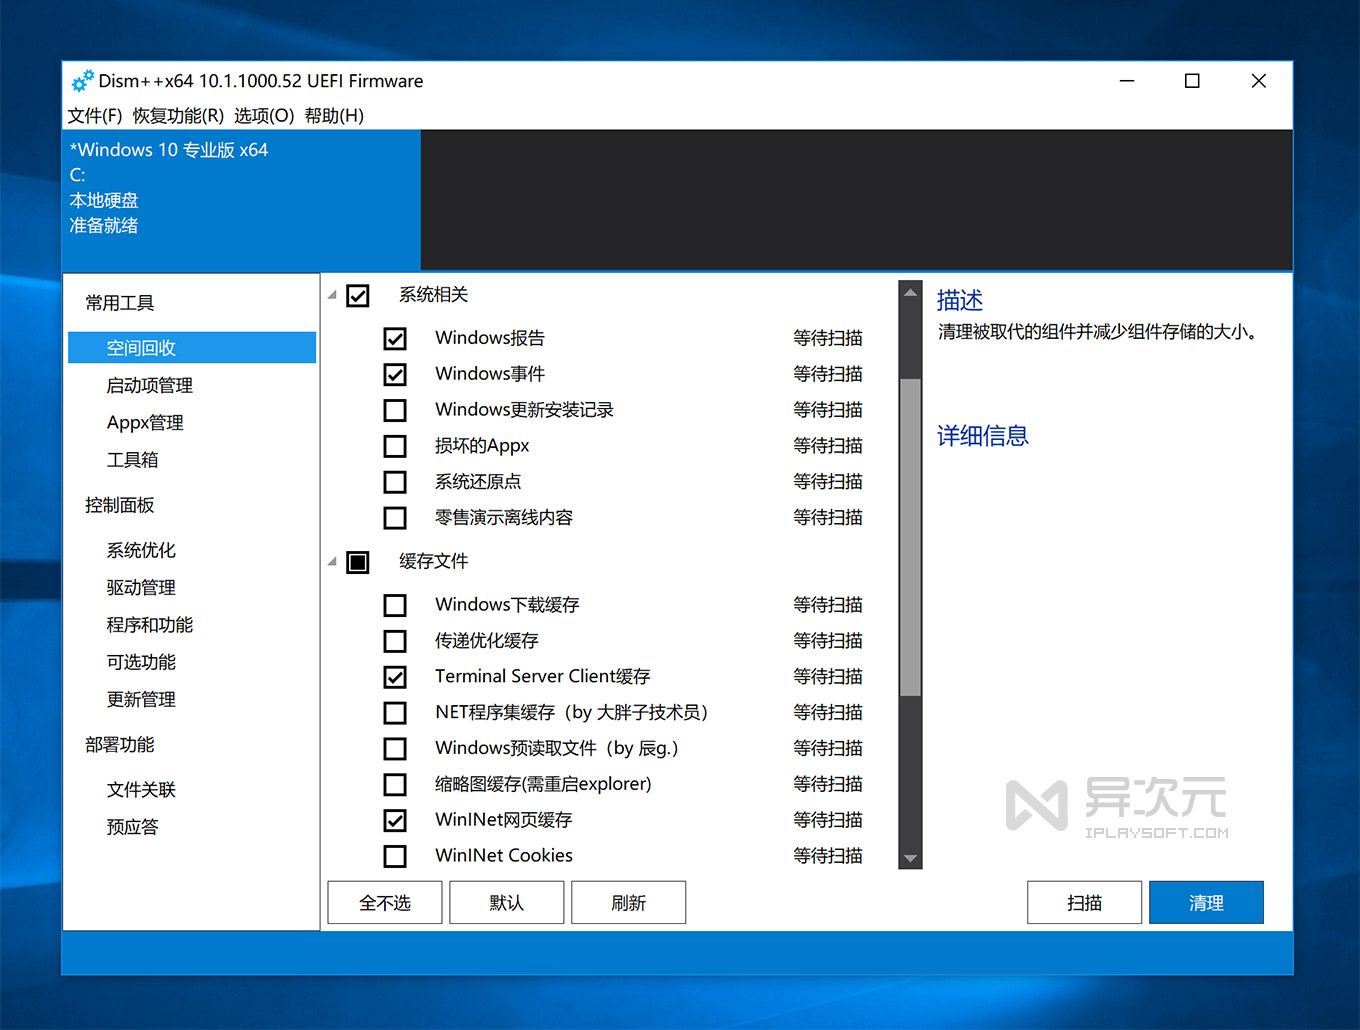The height and width of the screenshot is (1030, 1360).
Task: Uncheck the WinINet网页缓存 checkbox
Action: pyautogui.click(x=395, y=821)
